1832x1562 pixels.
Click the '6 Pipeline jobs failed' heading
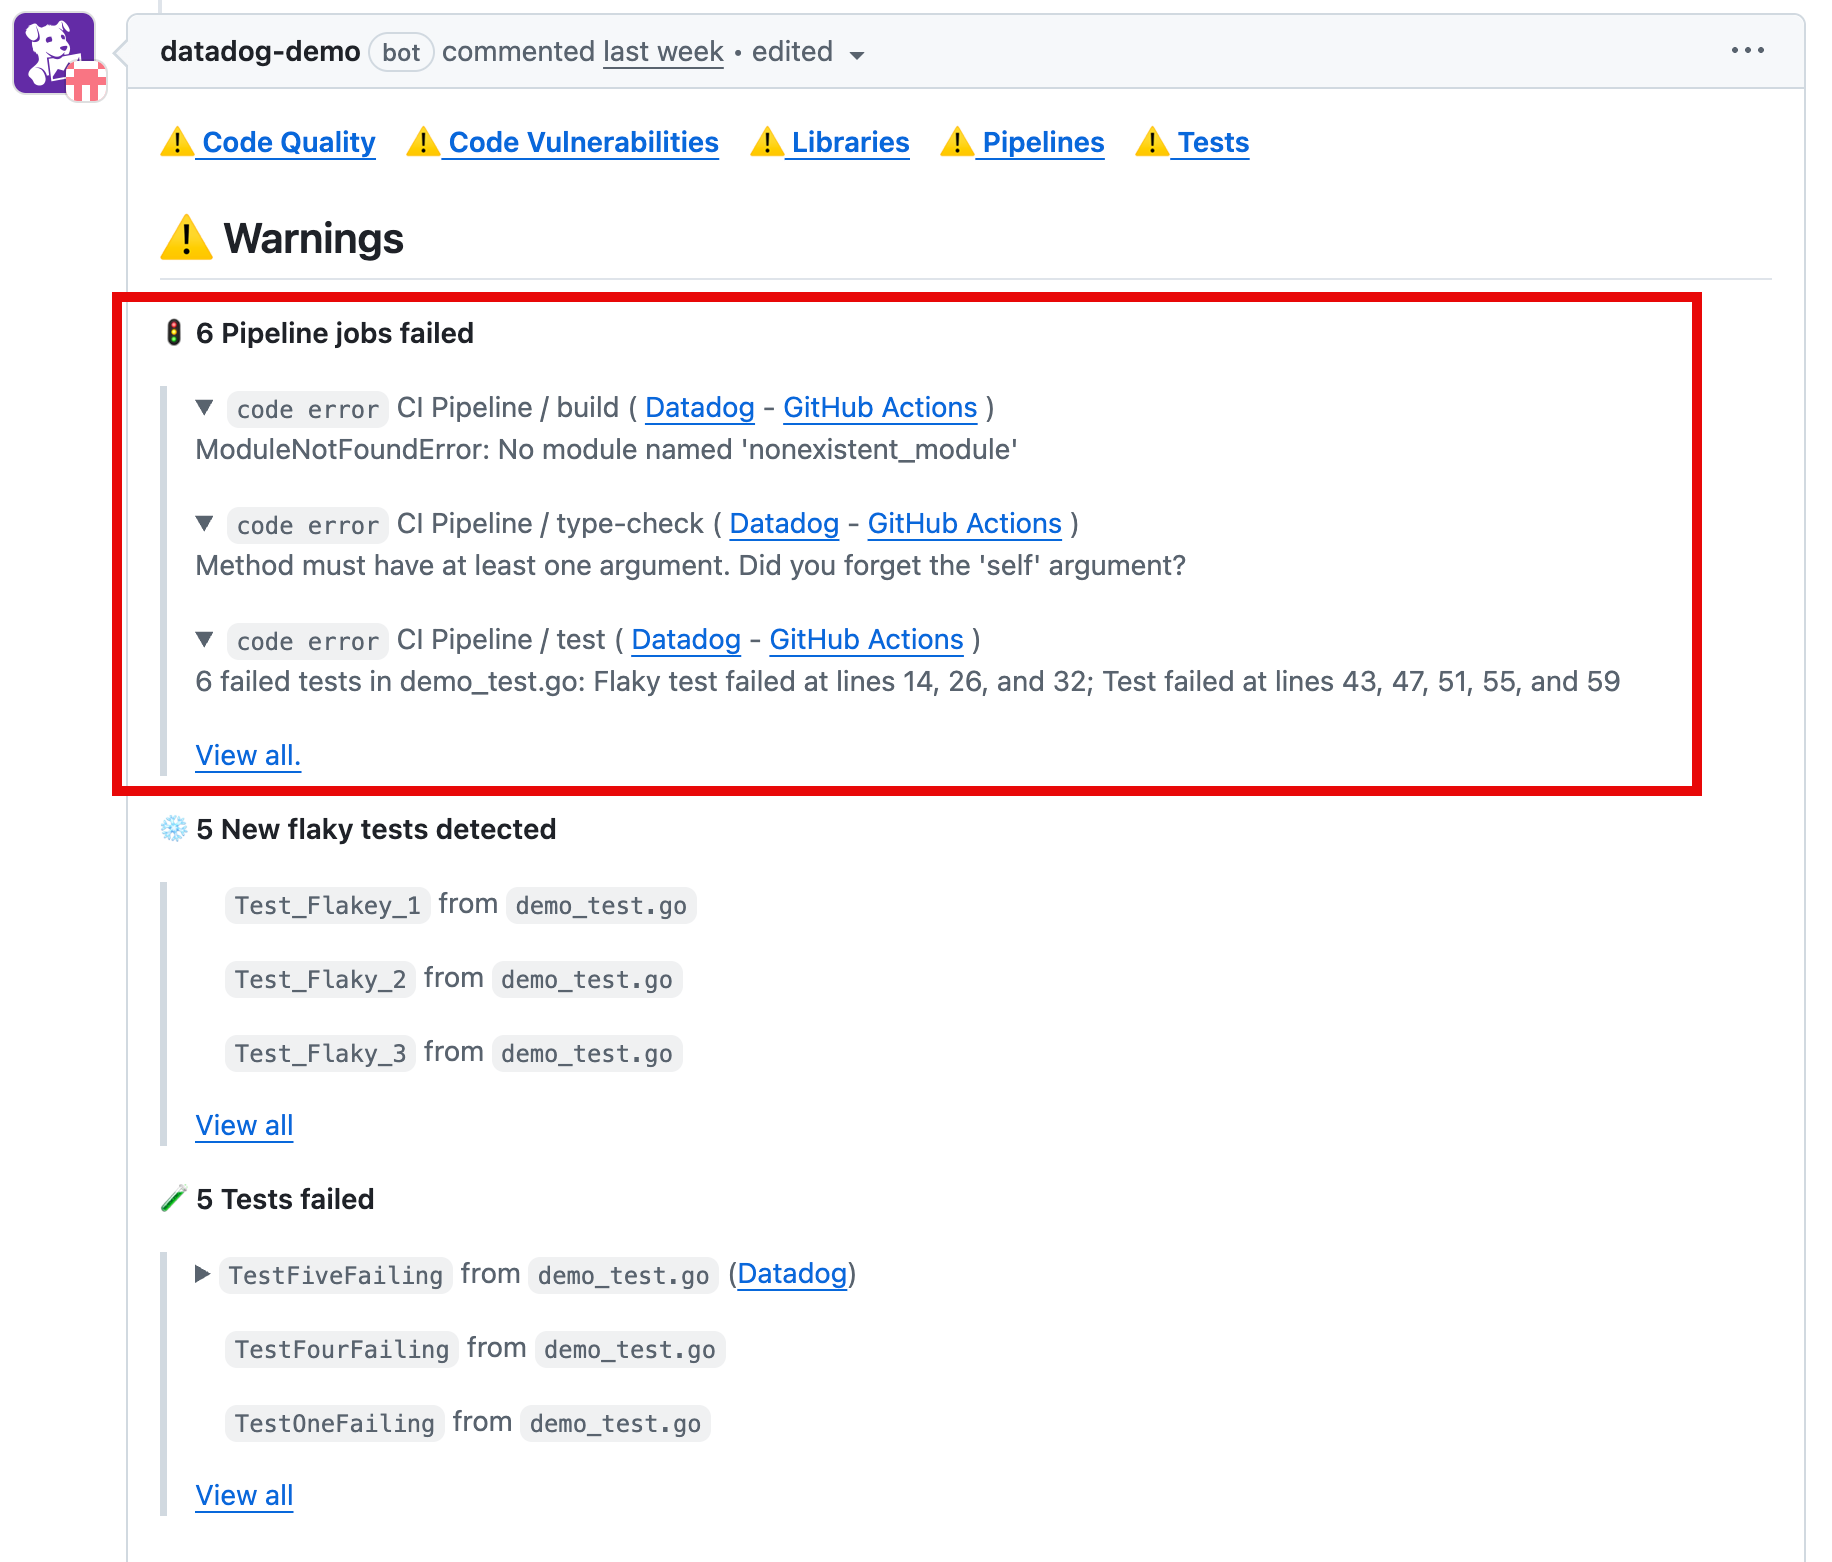(335, 333)
